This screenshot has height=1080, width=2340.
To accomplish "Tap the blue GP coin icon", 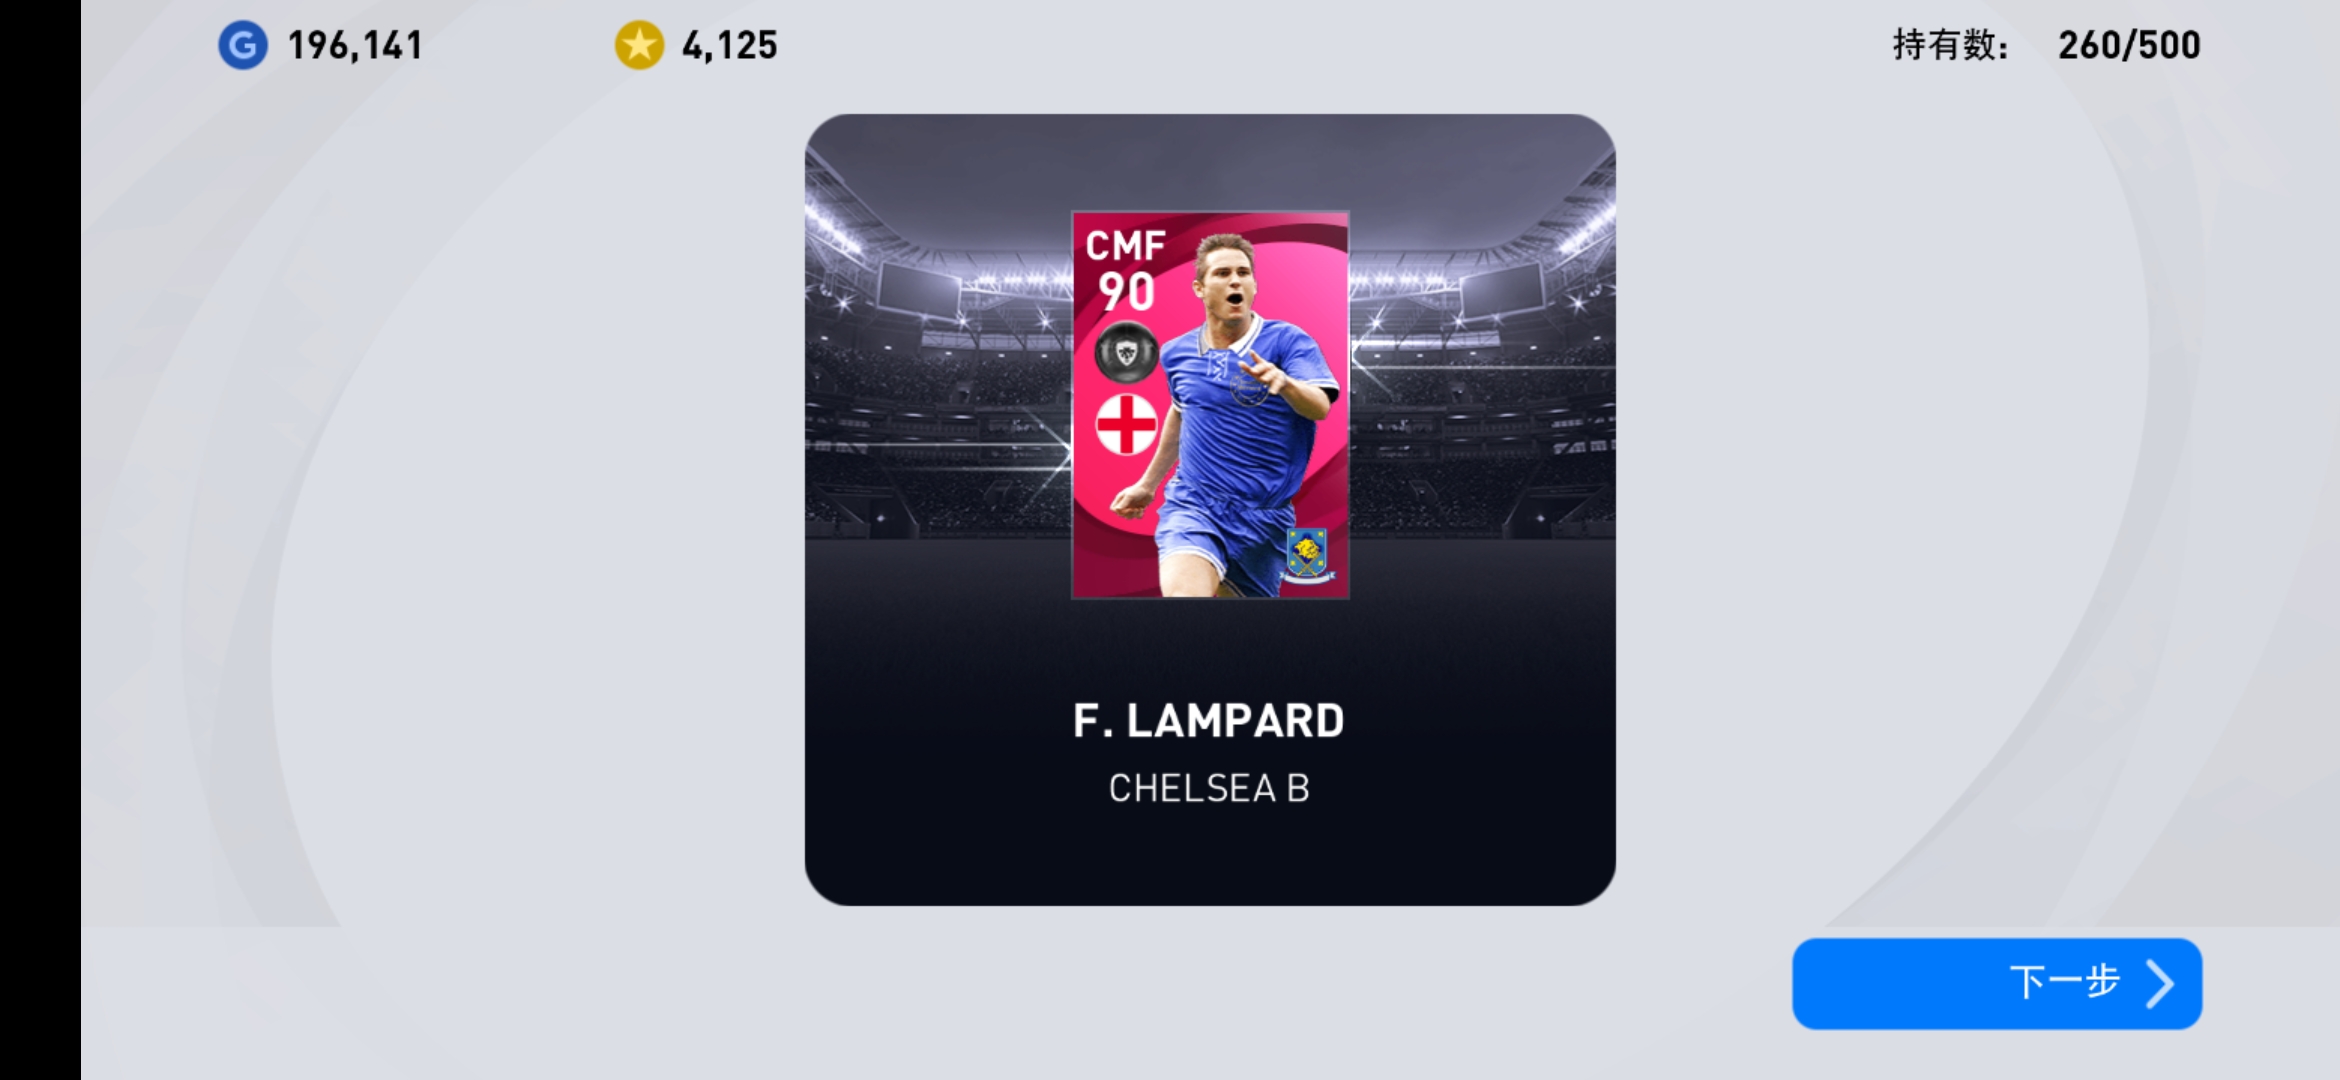I will (x=243, y=45).
